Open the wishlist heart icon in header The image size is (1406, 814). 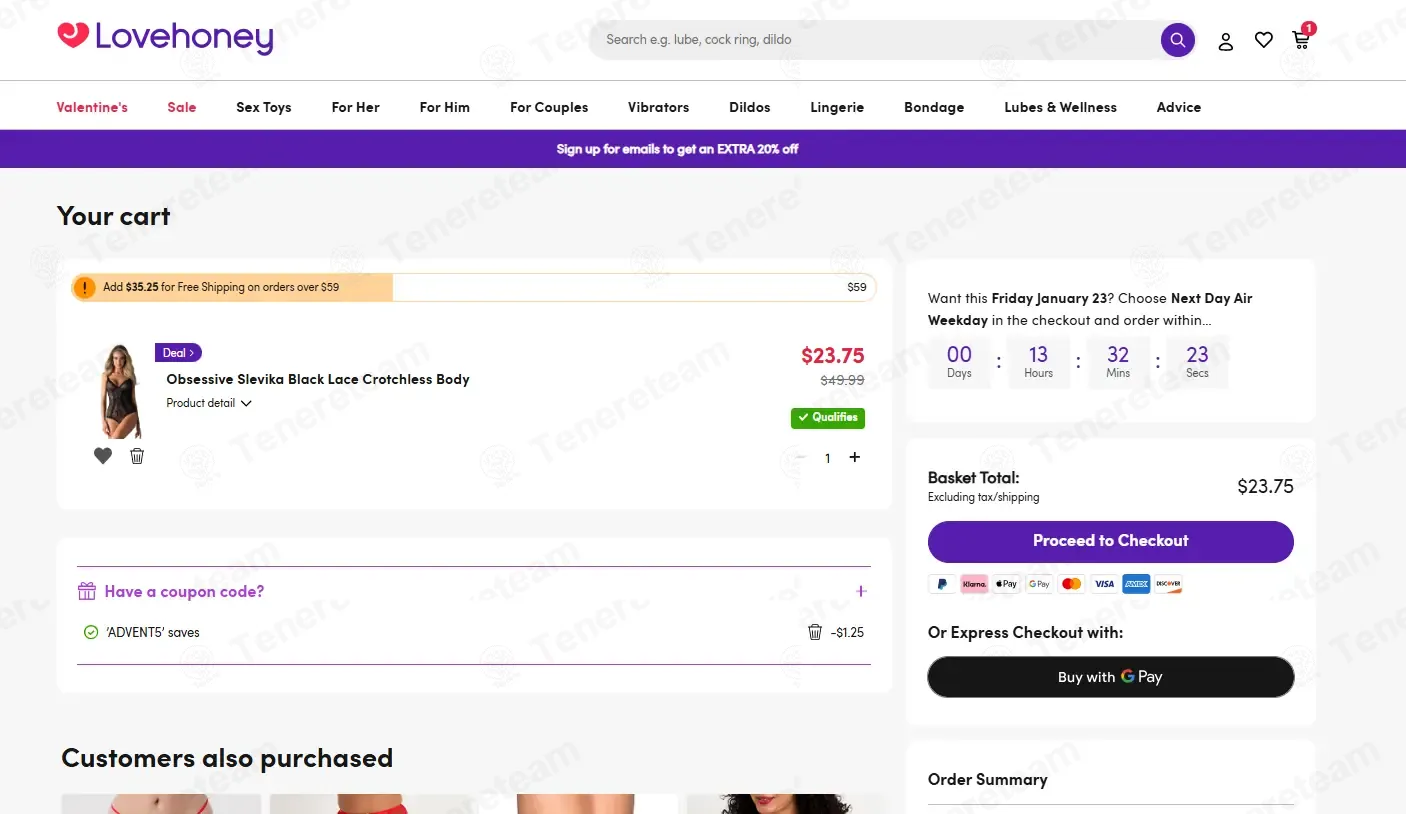click(x=1264, y=40)
